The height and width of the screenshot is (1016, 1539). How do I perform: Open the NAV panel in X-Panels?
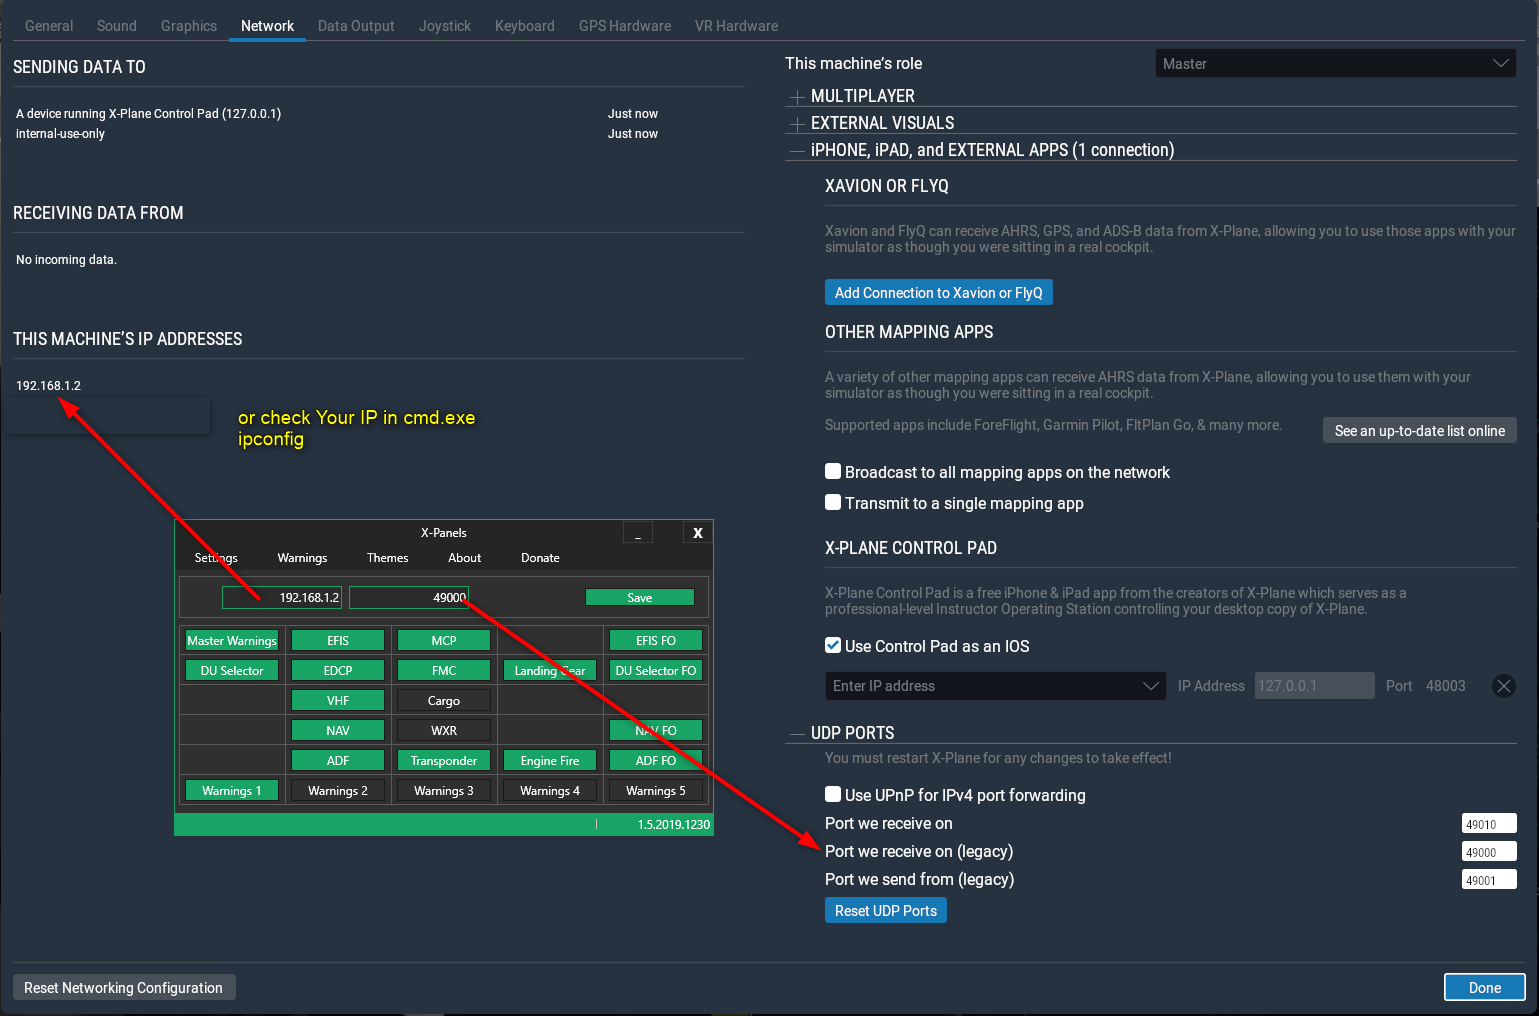coord(337,730)
